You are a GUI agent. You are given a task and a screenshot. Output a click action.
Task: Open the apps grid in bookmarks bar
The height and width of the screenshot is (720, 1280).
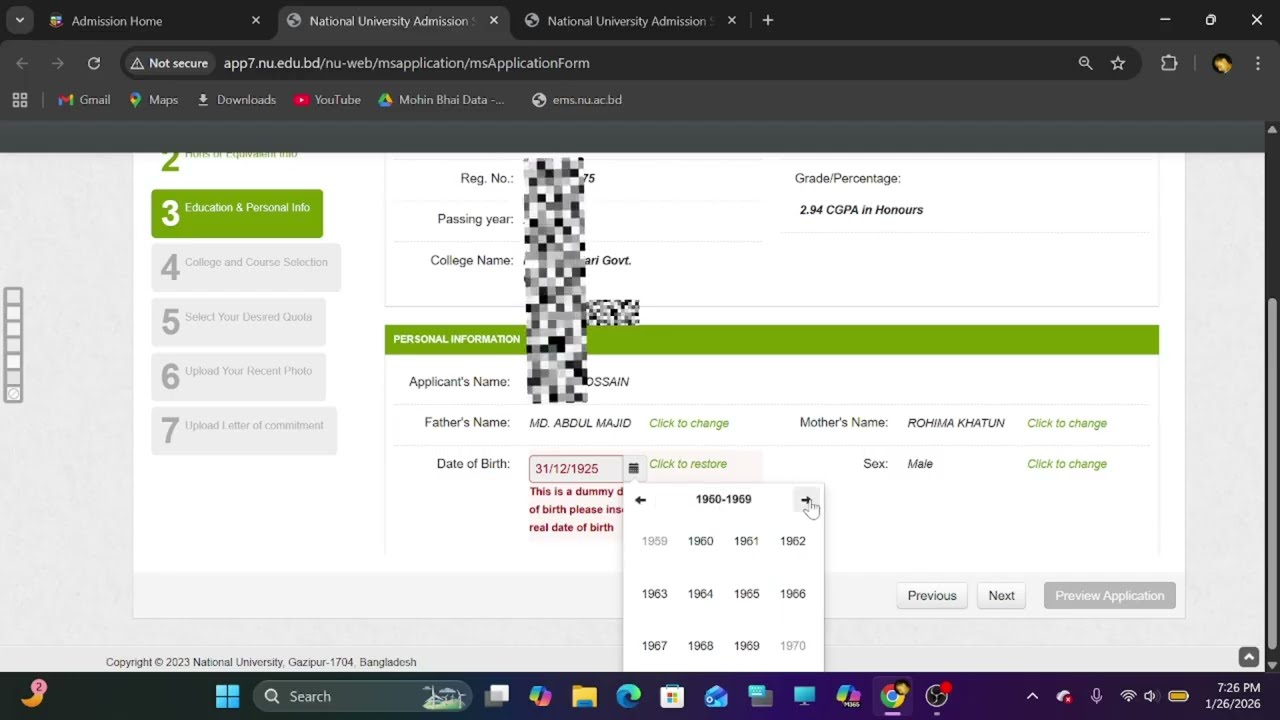pos(20,100)
